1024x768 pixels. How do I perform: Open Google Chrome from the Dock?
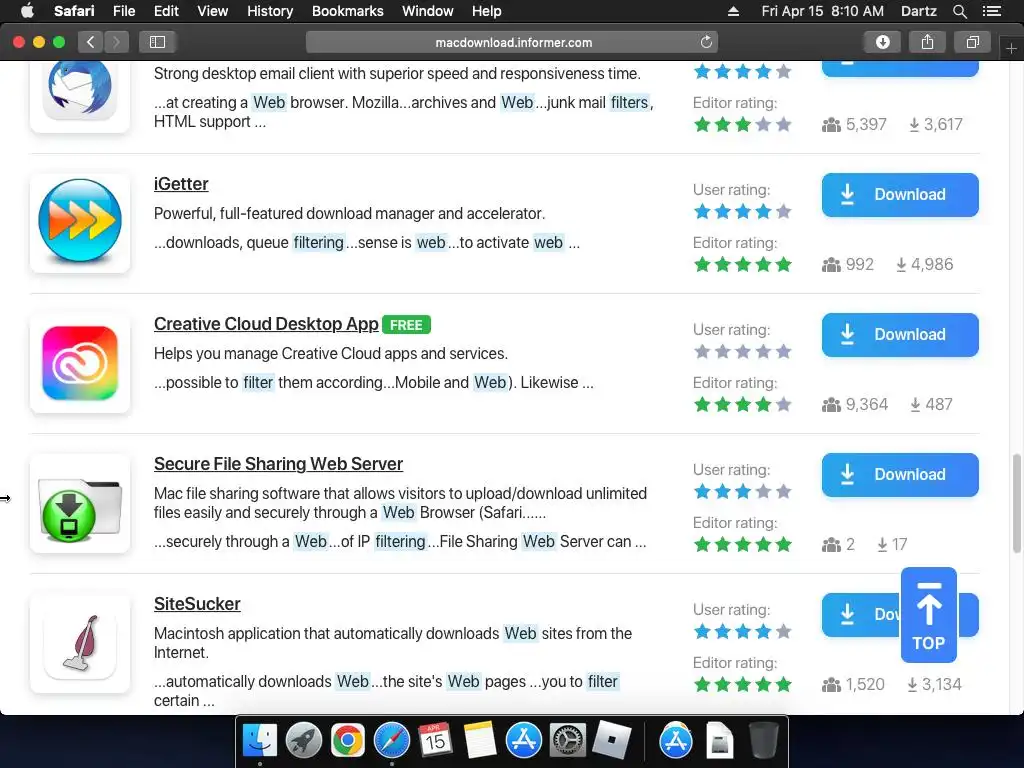point(347,741)
